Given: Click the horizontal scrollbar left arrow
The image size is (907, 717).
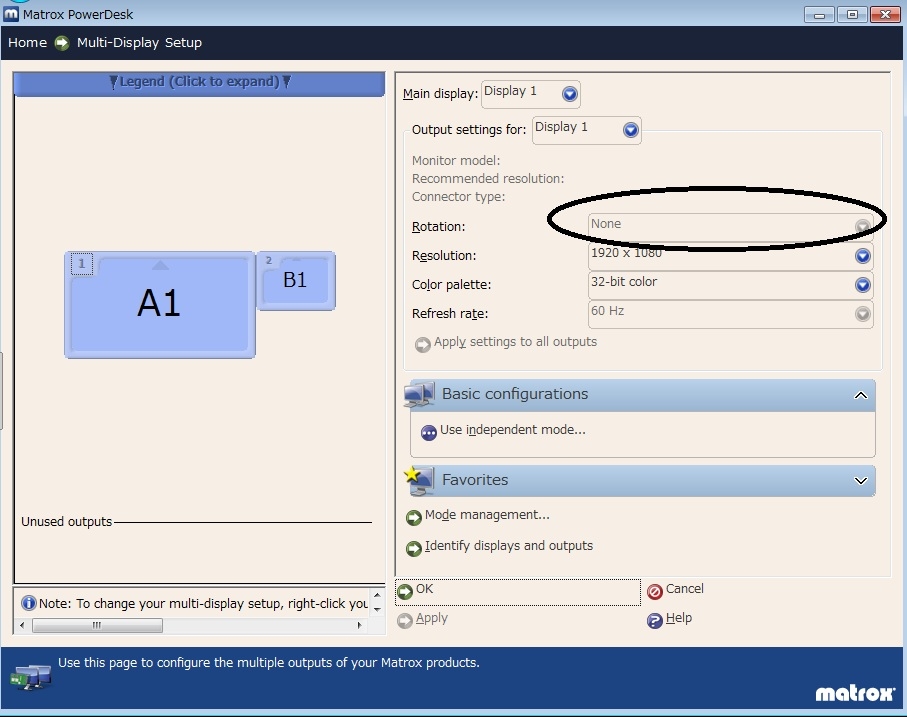Looking at the screenshot, I should 23,625.
